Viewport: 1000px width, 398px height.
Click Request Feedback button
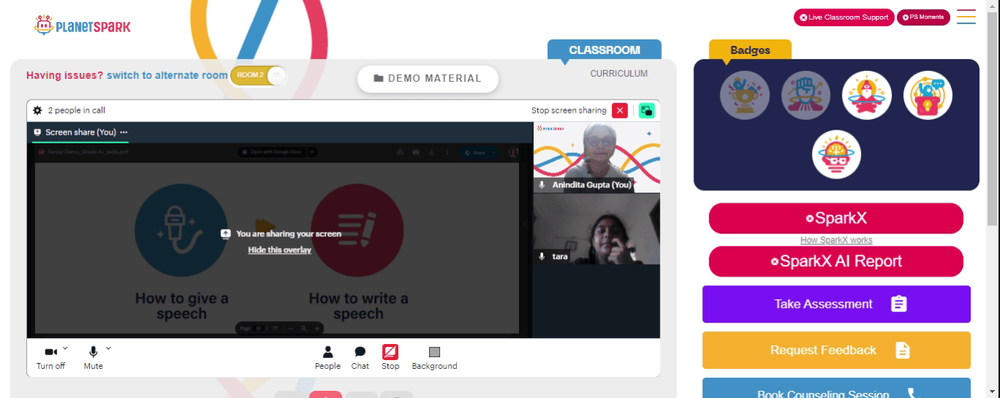[837, 350]
